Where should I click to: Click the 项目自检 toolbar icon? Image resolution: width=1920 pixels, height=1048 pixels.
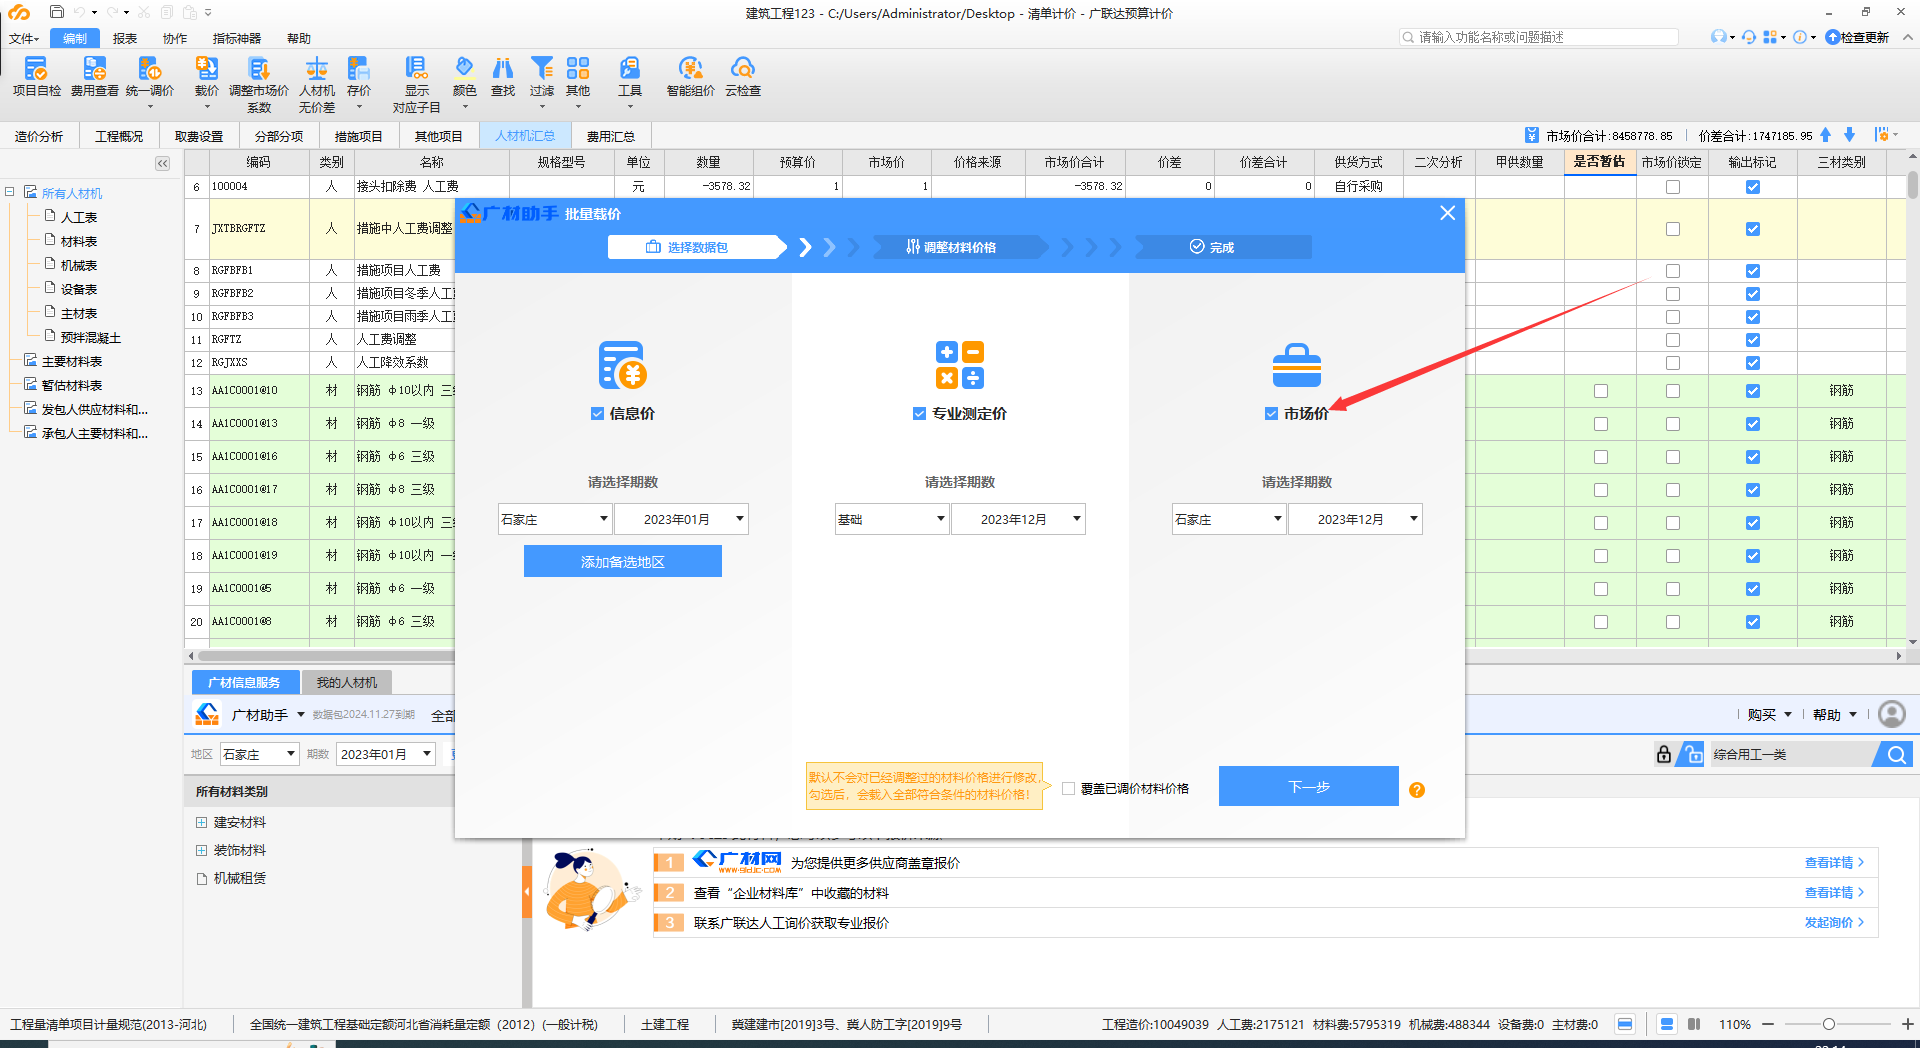[36, 77]
